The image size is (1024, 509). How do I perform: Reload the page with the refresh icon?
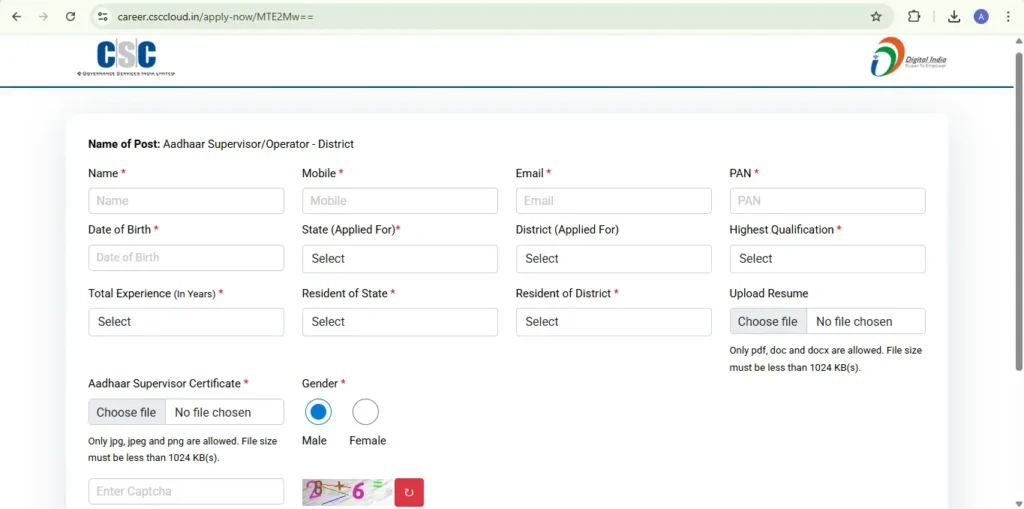coord(70,17)
